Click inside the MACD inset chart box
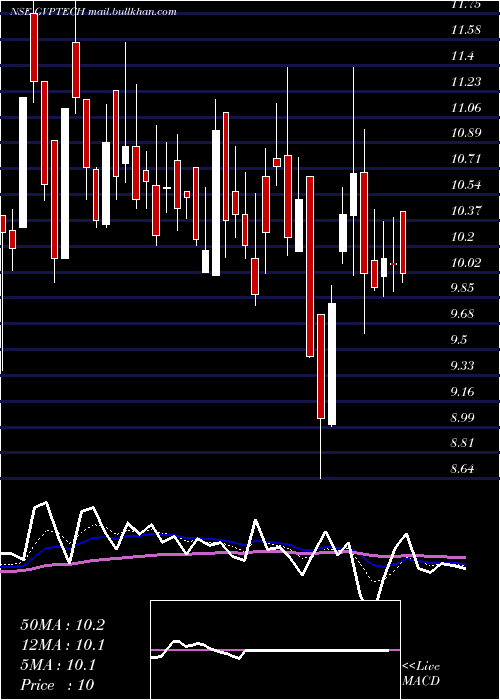This screenshot has height=700, width=500. pos(275,650)
